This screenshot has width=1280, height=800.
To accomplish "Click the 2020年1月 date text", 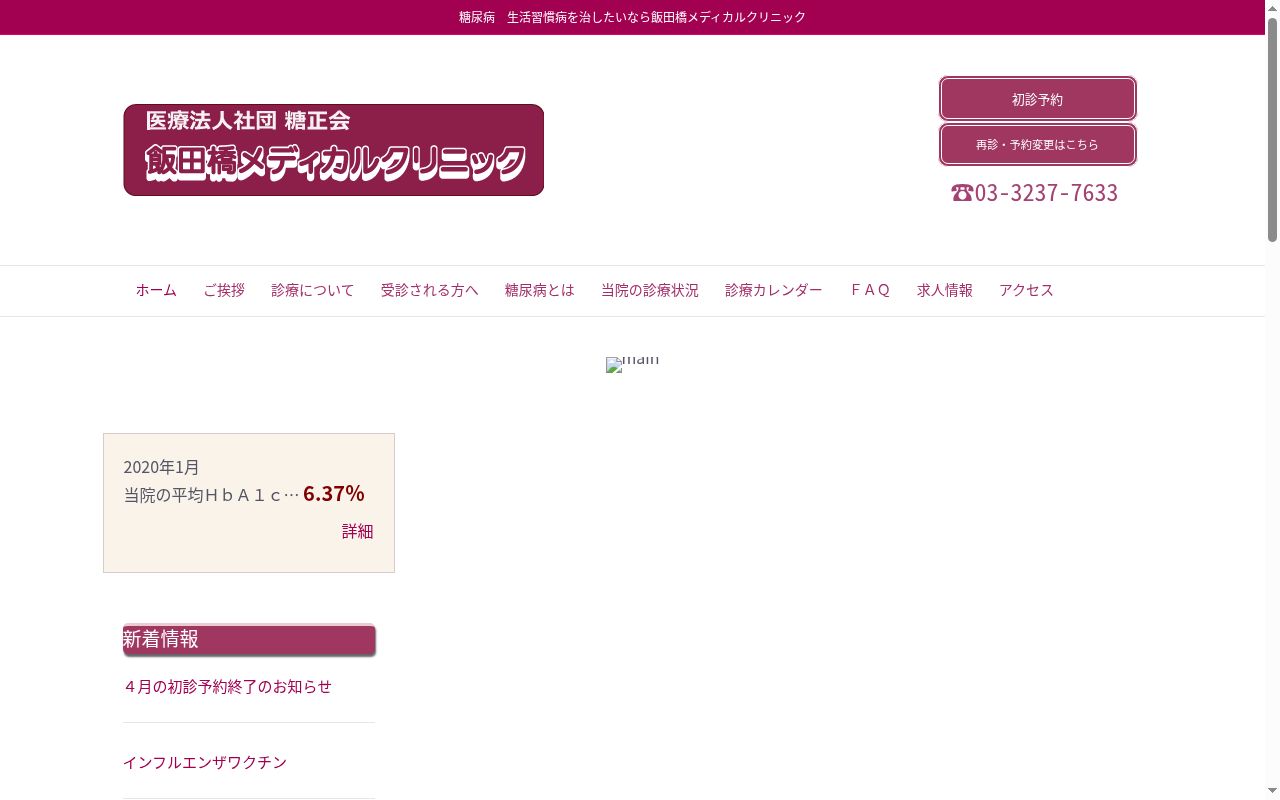I will point(161,467).
